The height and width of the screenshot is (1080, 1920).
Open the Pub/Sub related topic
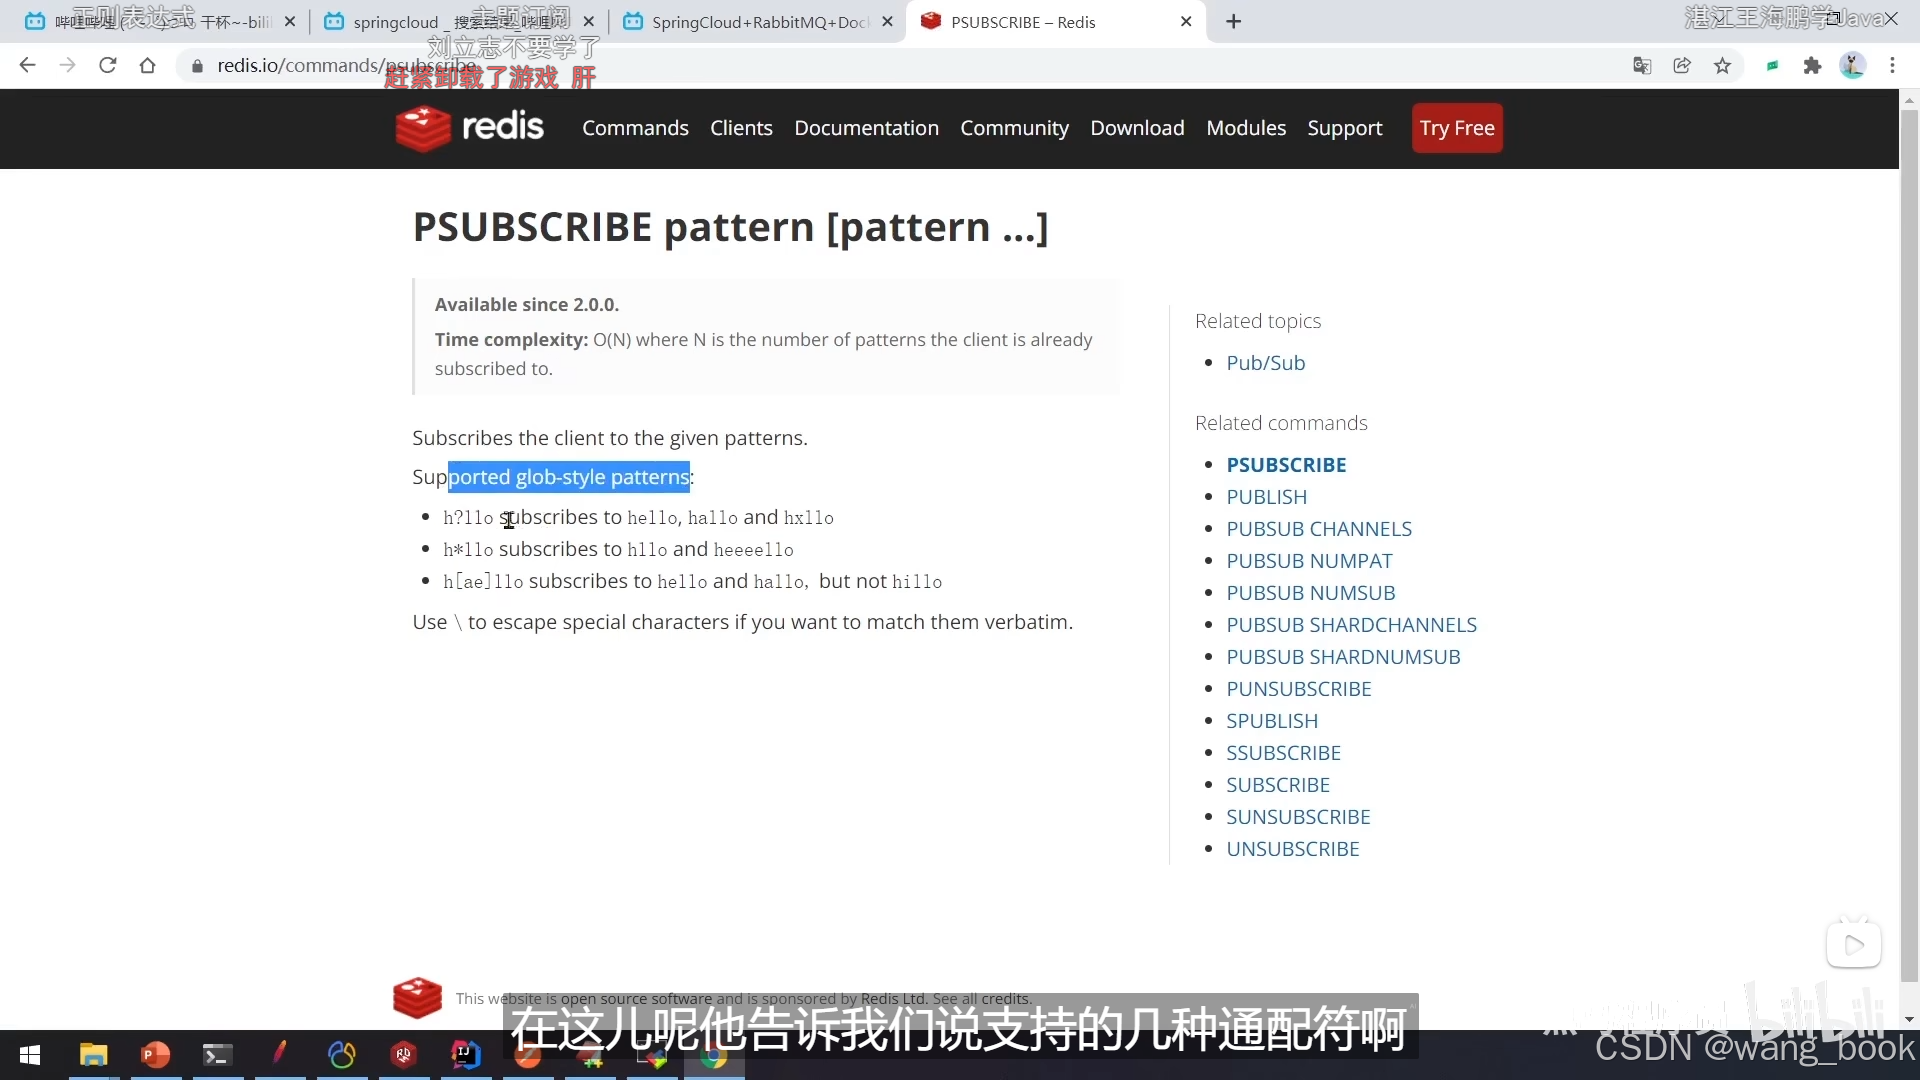coord(1266,363)
